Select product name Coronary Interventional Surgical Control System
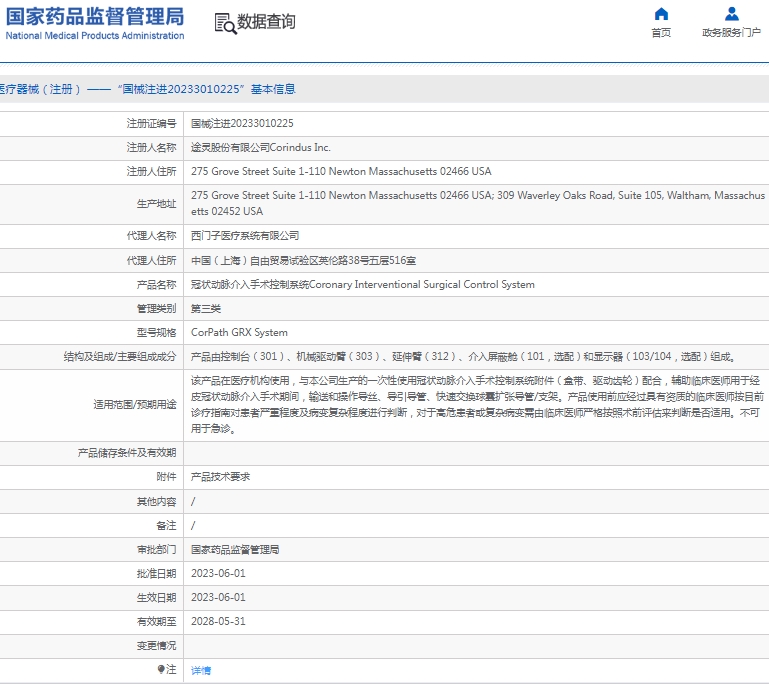Image resolution: width=769 pixels, height=684 pixels. pos(362,285)
